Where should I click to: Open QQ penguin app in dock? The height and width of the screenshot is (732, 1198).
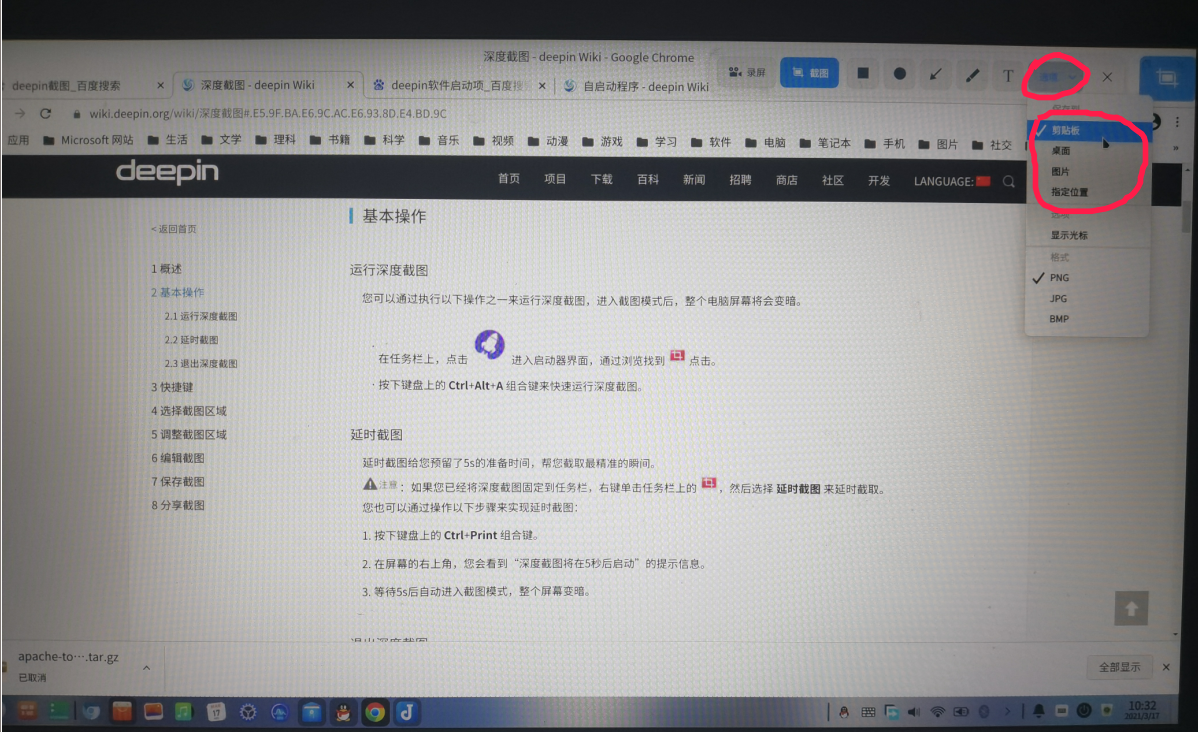[343, 712]
